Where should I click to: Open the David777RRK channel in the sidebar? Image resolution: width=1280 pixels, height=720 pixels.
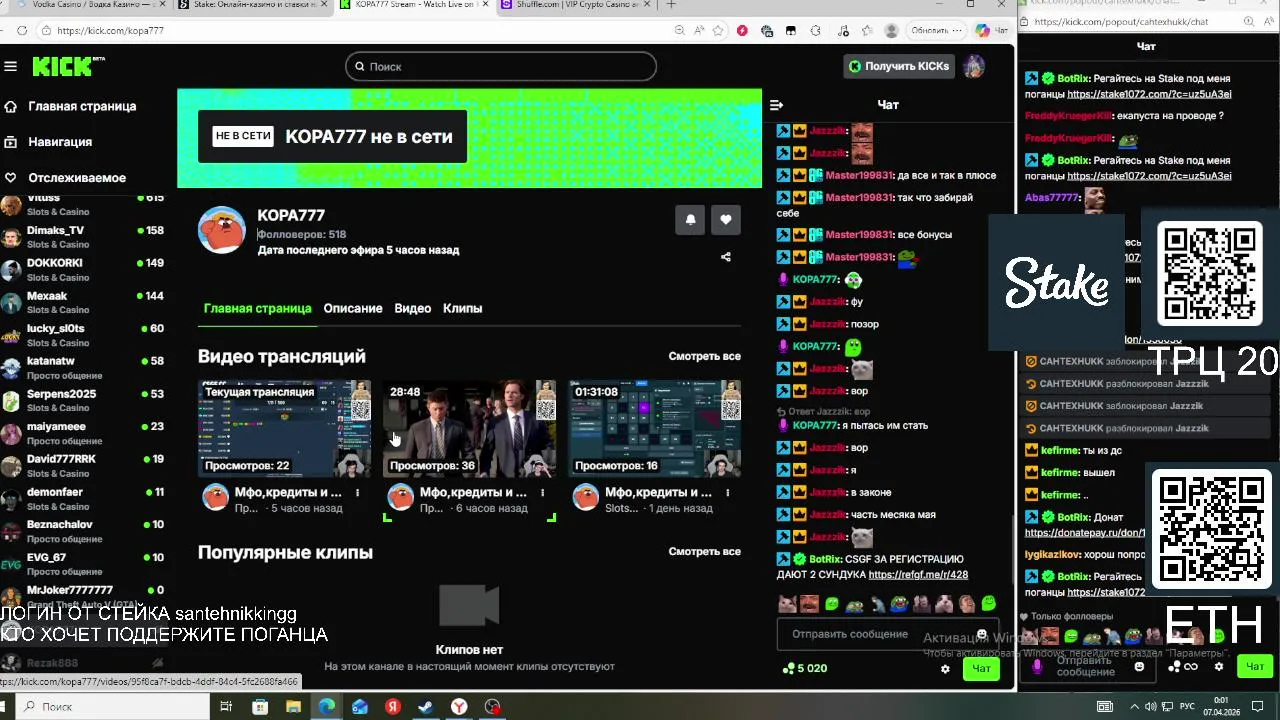[x=84, y=466]
